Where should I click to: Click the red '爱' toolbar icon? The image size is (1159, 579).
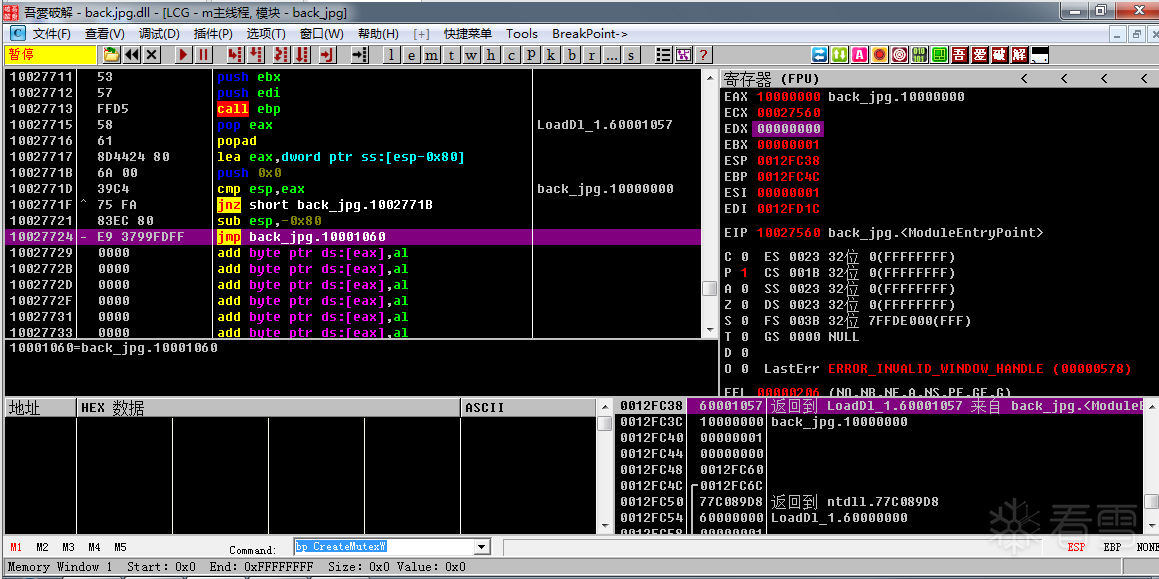pyautogui.click(x=979, y=55)
